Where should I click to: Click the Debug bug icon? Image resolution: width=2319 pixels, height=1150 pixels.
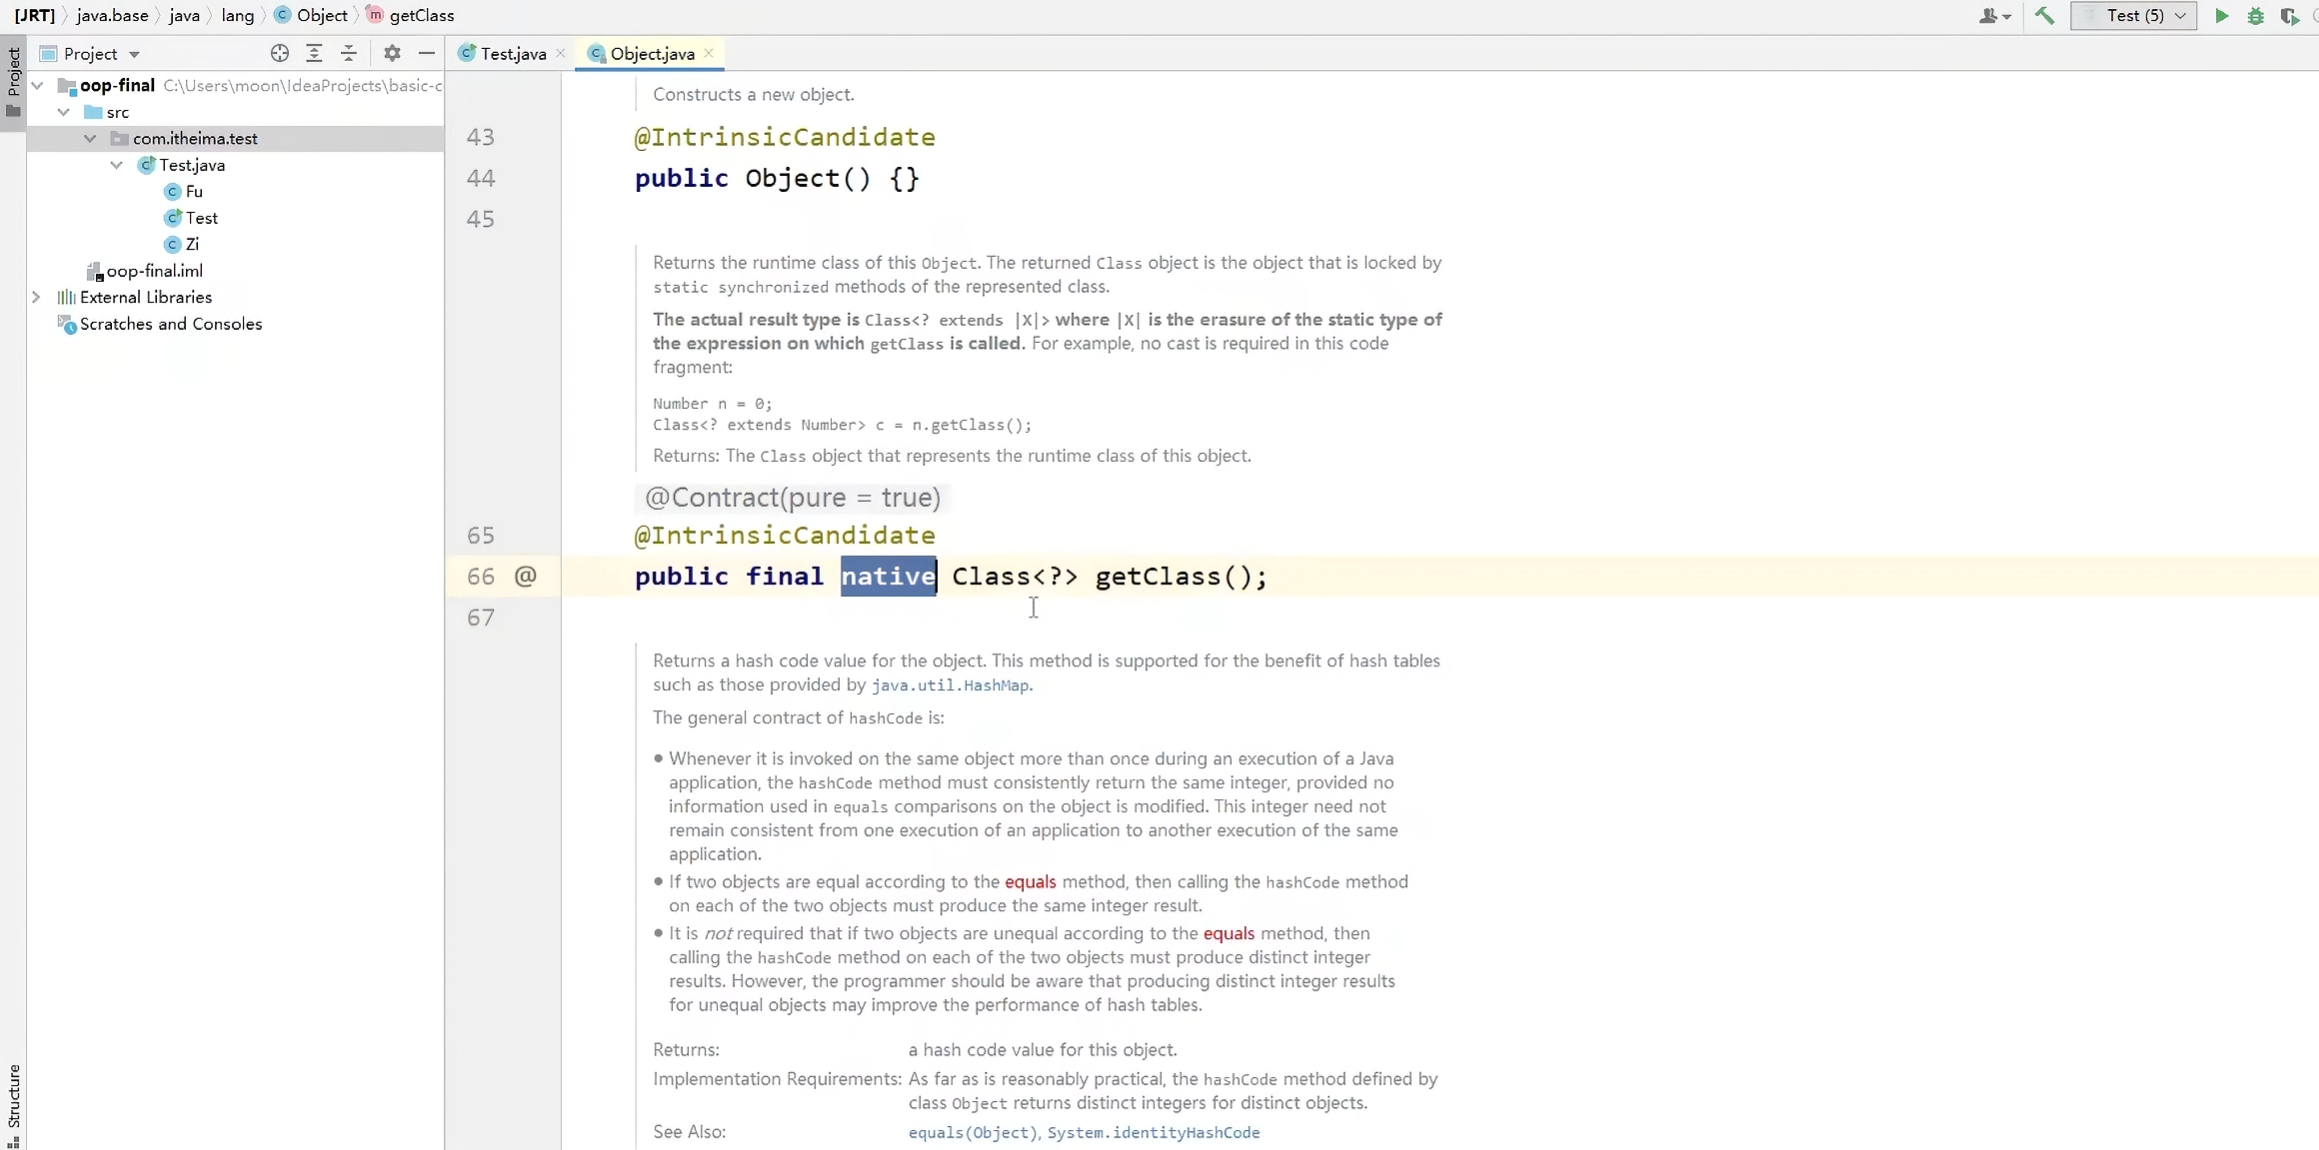(2255, 15)
